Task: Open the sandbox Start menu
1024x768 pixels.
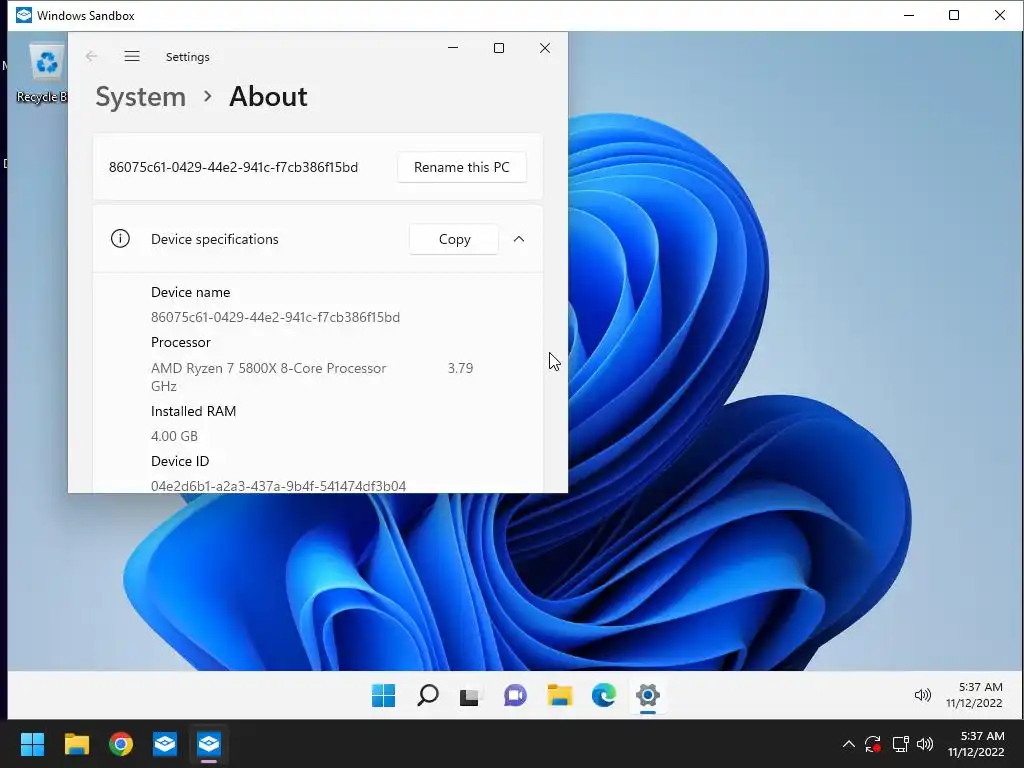Action: pos(383,696)
